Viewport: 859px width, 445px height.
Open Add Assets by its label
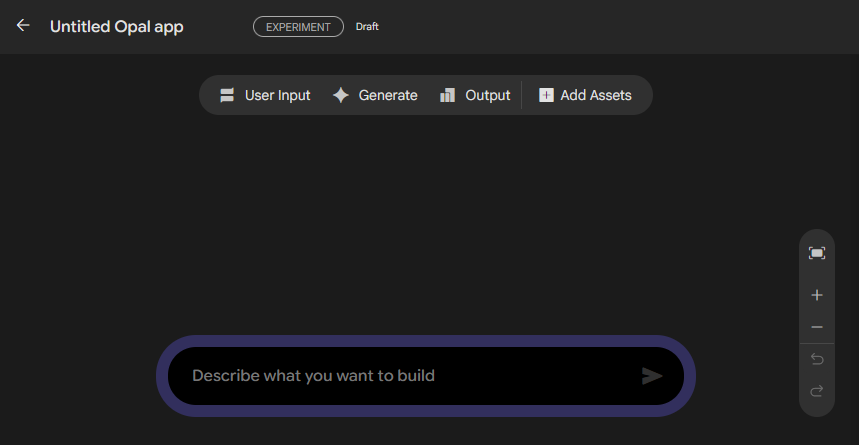(596, 95)
